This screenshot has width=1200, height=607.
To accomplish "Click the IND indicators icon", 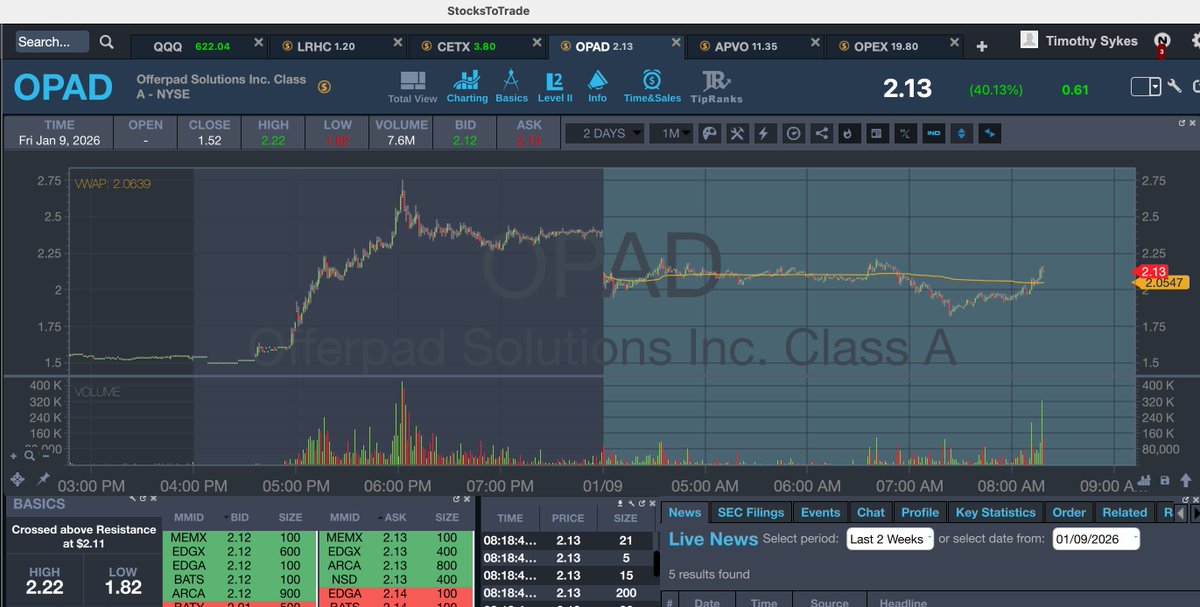I will (x=933, y=133).
